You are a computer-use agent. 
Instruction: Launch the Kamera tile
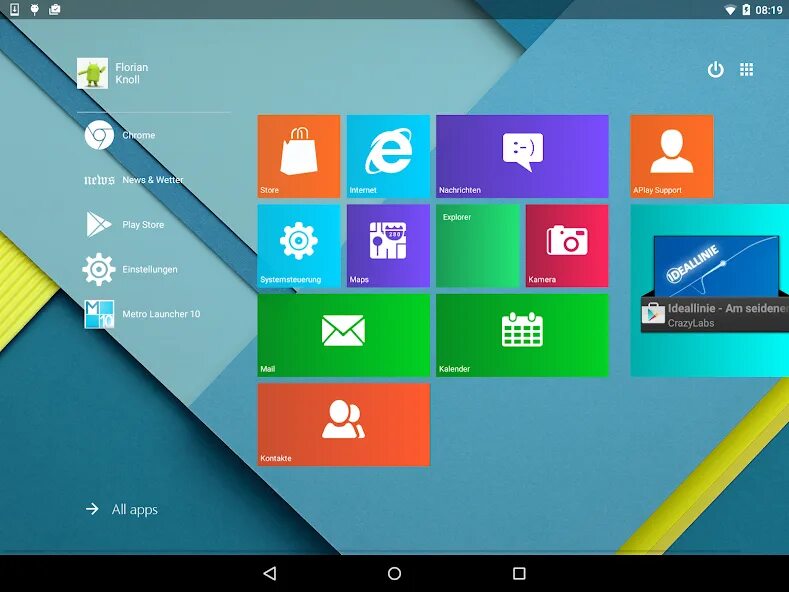click(x=567, y=246)
